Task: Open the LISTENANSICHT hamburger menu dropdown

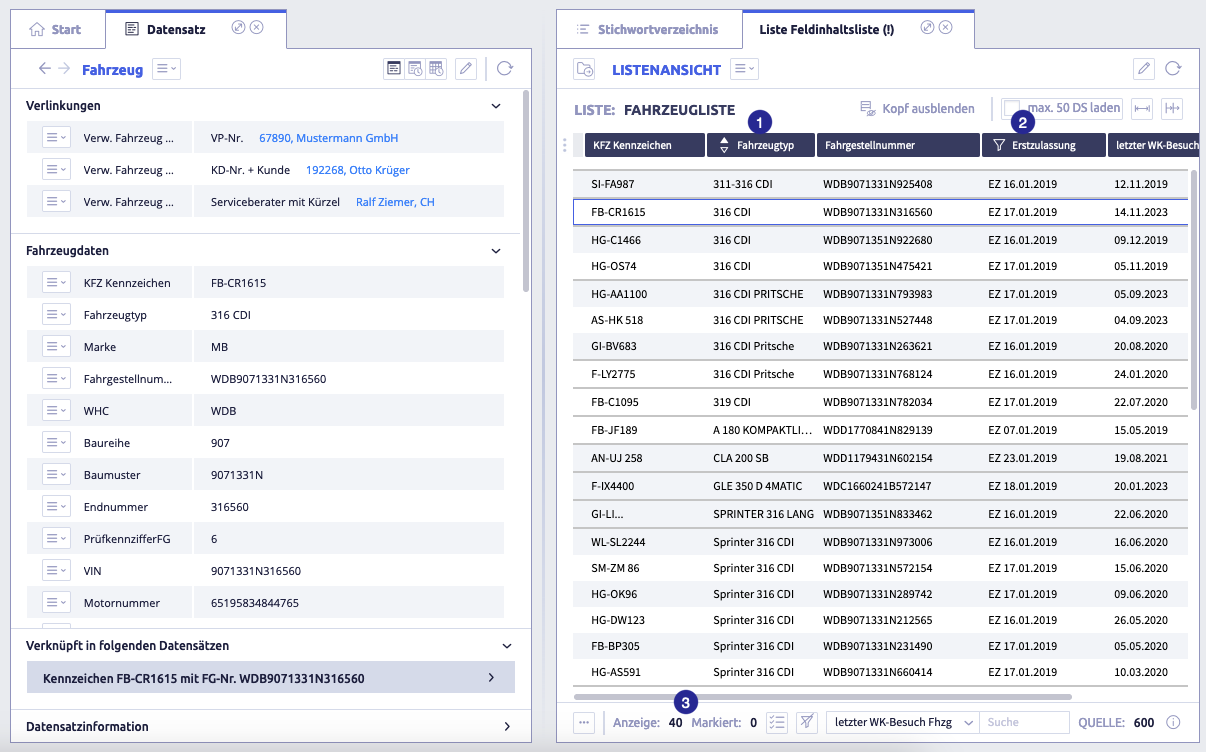Action: pyautogui.click(x=744, y=69)
